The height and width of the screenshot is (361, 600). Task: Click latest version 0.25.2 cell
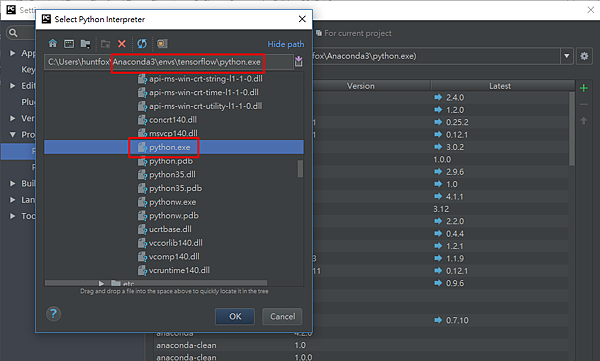pos(457,123)
